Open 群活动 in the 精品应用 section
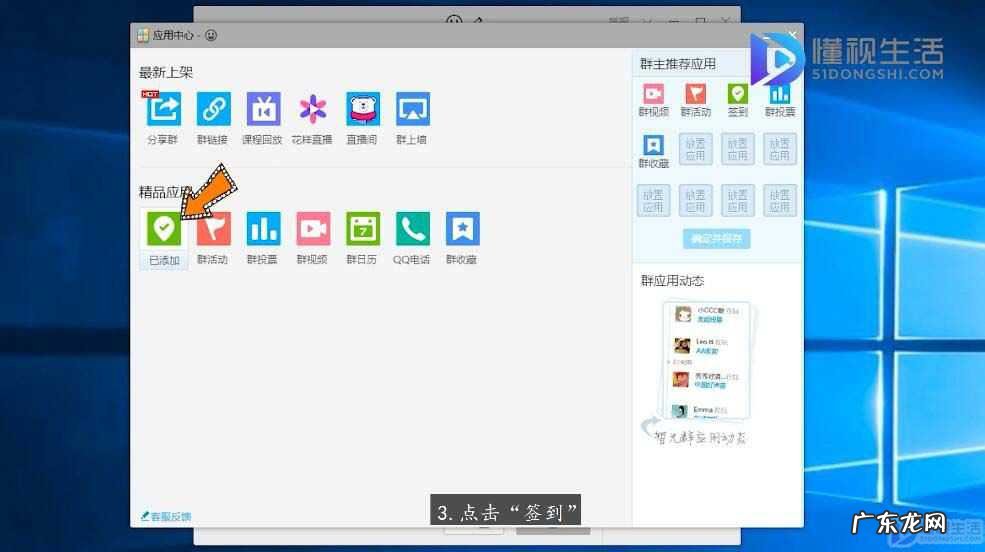Screen dimensions: 985x552 pos(213,229)
